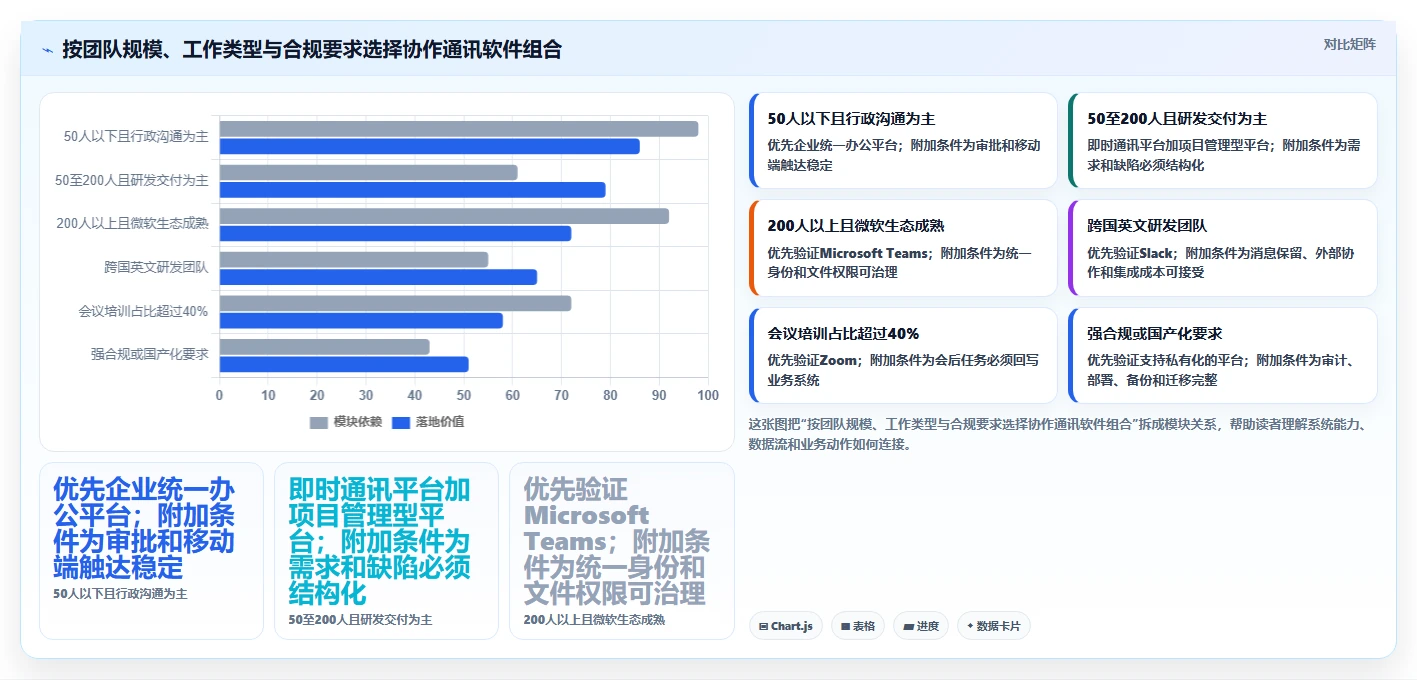The width and height of the screenshot is (1417, 680).
Task: Click the gray bar for 跨国英文研发团队
Action: coord(354,259)
